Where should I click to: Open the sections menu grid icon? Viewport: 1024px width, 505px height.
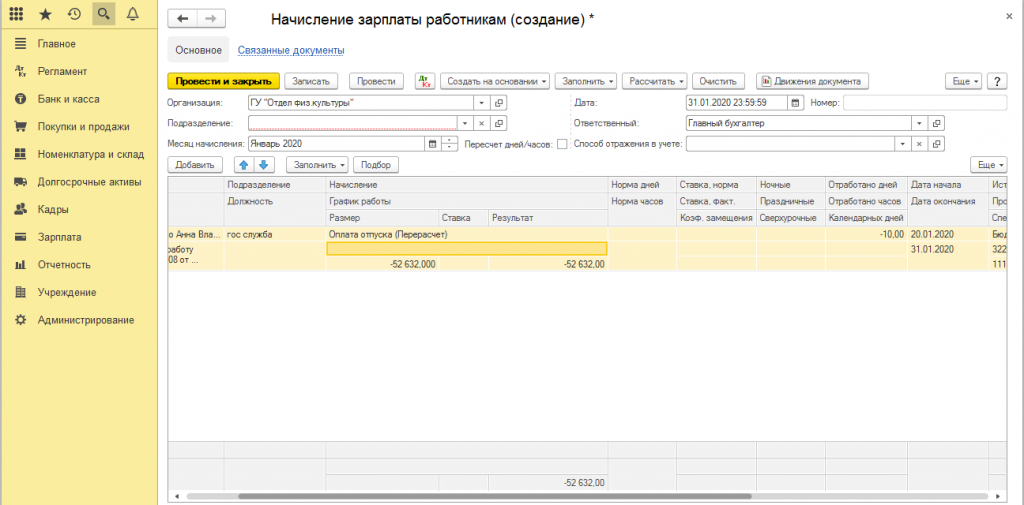click(x=16, y=14)
